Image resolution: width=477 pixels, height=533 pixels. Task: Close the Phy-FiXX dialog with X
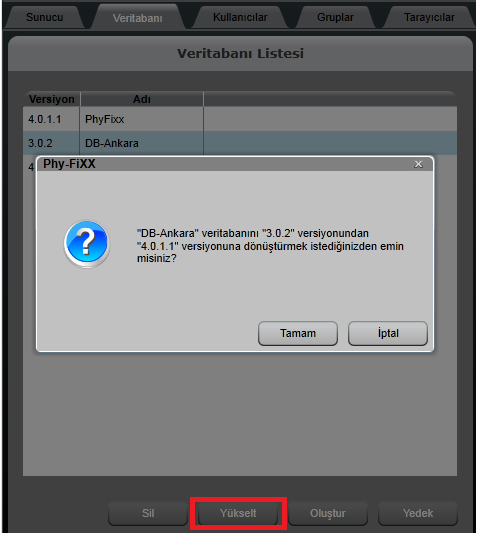418,164
